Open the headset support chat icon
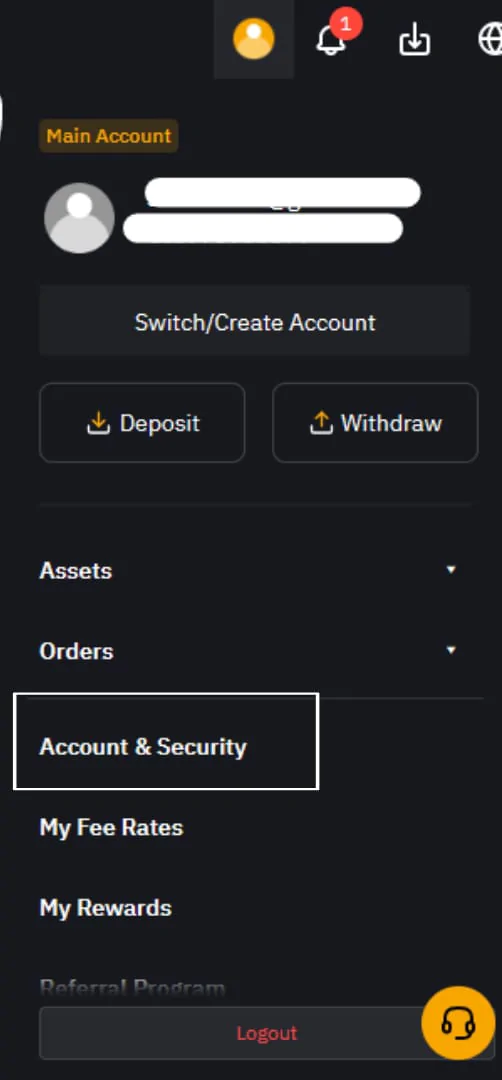This screenshot has height=1080, width=502. (x=458, y=1022)
